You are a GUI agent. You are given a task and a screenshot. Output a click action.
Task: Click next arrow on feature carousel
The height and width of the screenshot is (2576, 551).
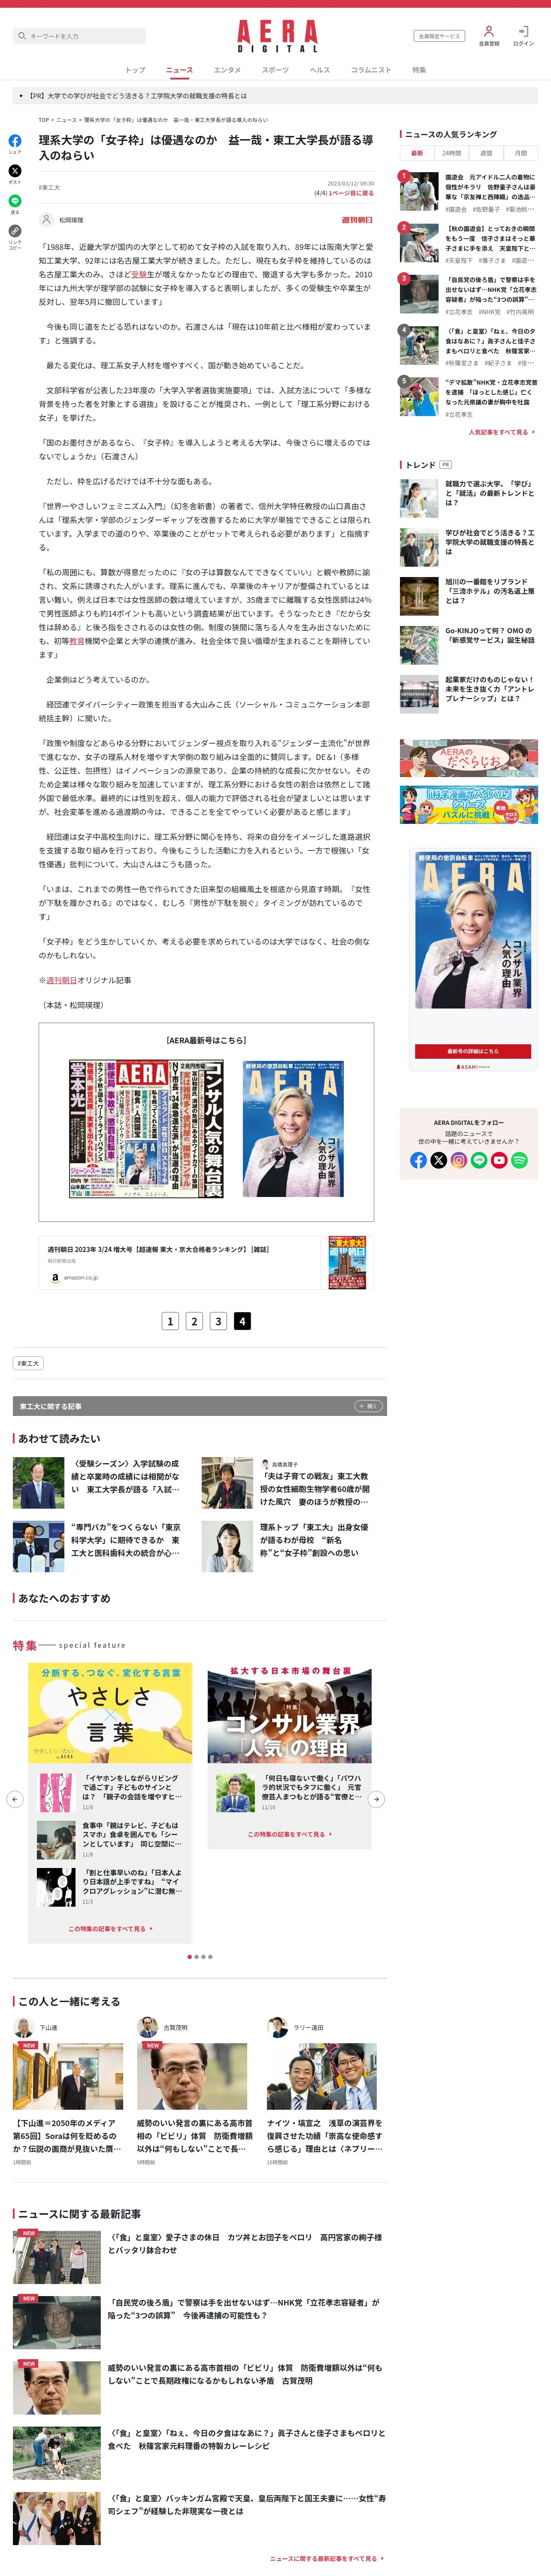click(376, 1799)
